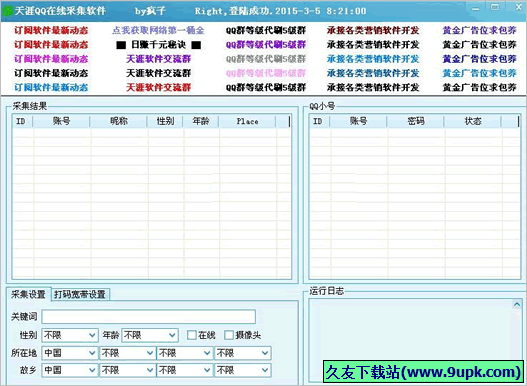Image resolution: width=527 pixels, height=386 pixels.
Task: Switch to the 打码宽带设置 tab
Action: (80, 295)
